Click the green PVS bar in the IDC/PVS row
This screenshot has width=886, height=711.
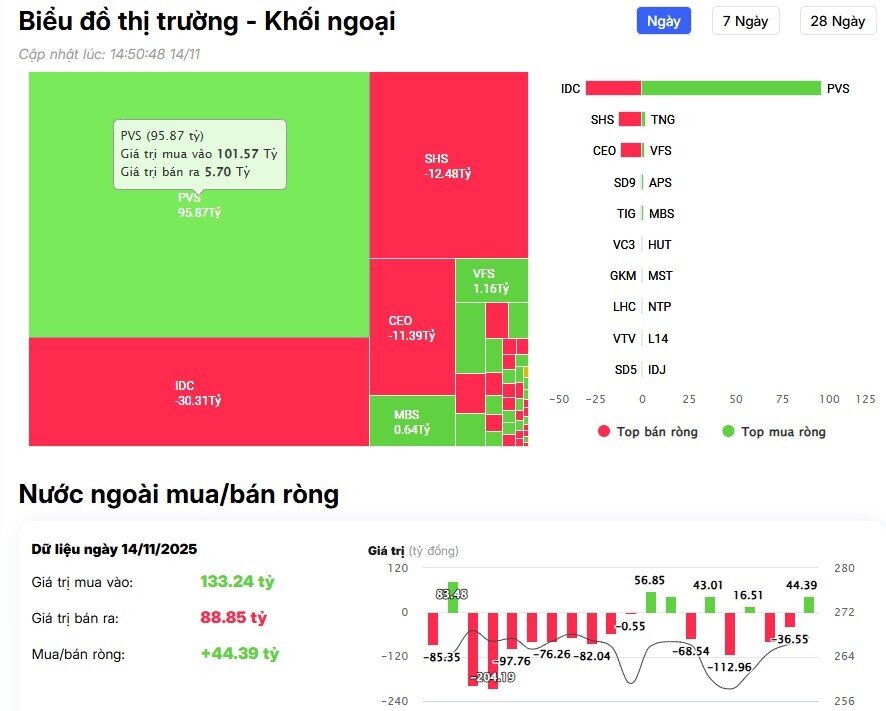pos(730,88)
